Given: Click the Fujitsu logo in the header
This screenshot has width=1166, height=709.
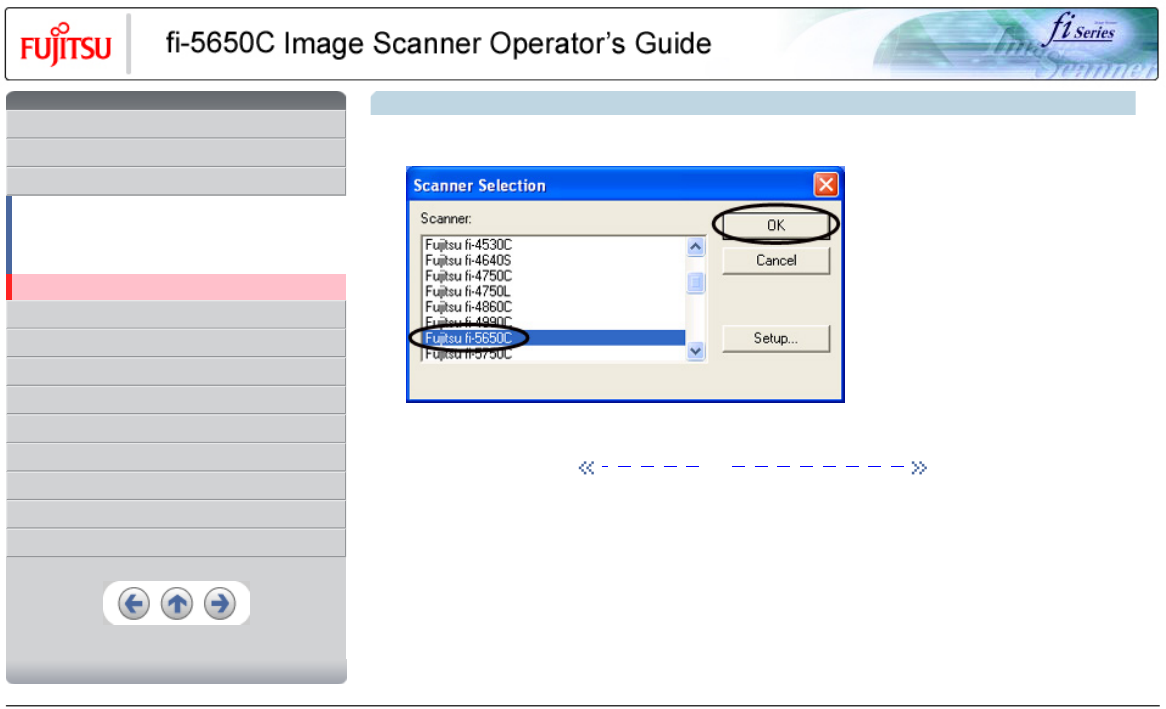Looking at the screenshot, I should pyautogui.click(x=66, y=45).
